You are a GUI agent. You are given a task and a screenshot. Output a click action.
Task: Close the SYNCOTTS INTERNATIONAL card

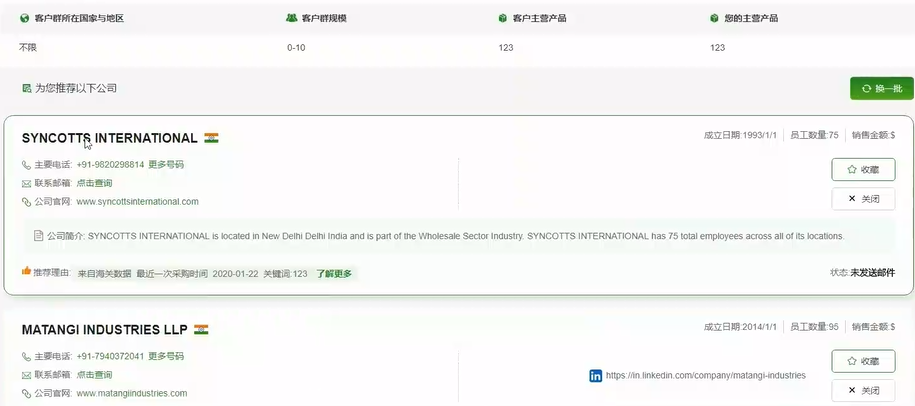pyautogui.click(x=863, y=199)
